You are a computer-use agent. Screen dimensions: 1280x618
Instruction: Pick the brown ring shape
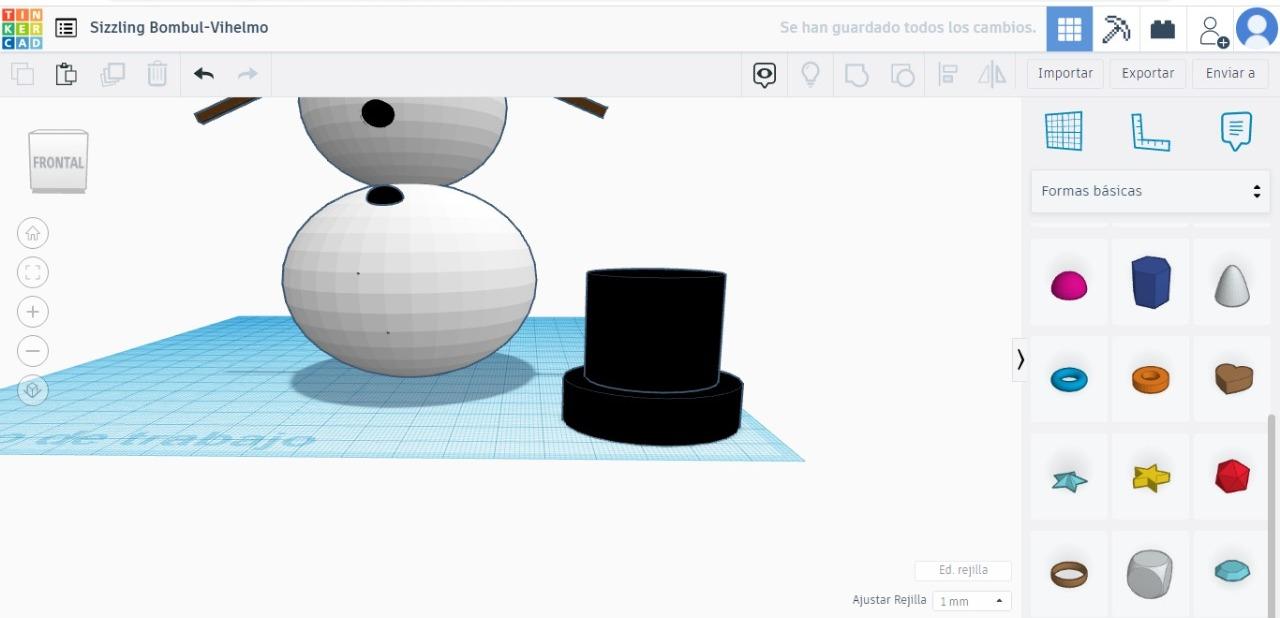(1069, 574)
